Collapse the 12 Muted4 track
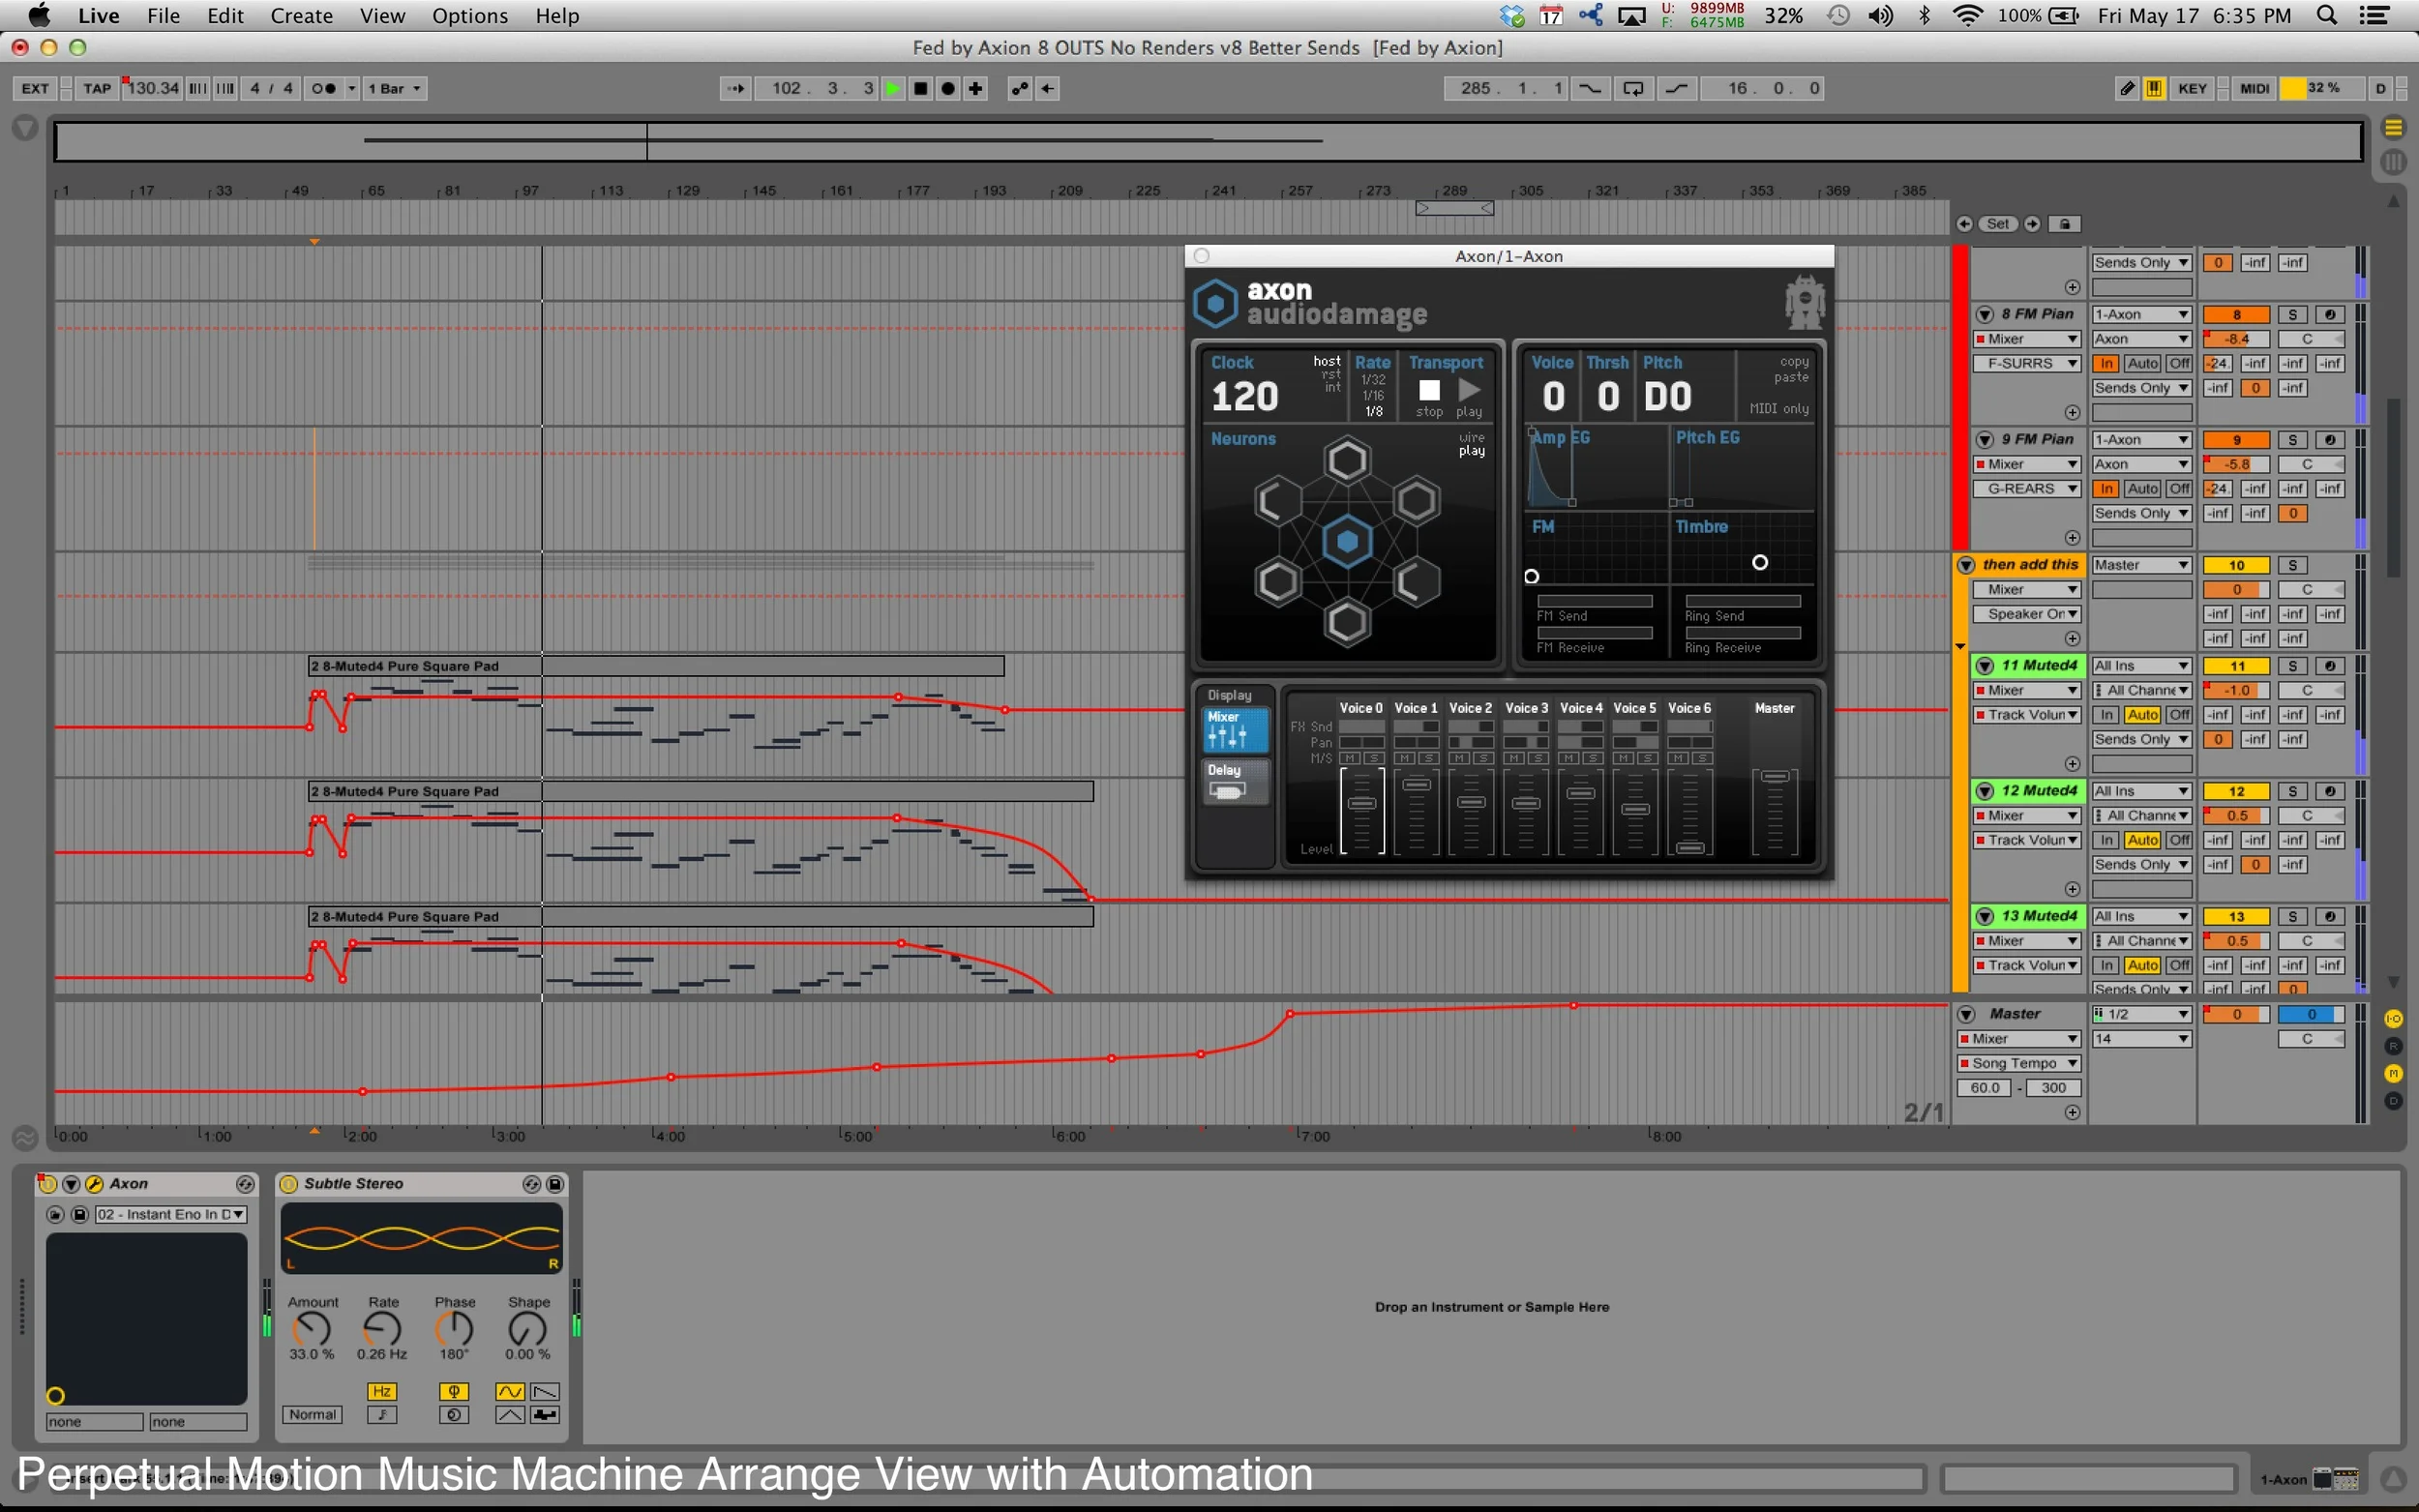 click(x=1985, y=791)
